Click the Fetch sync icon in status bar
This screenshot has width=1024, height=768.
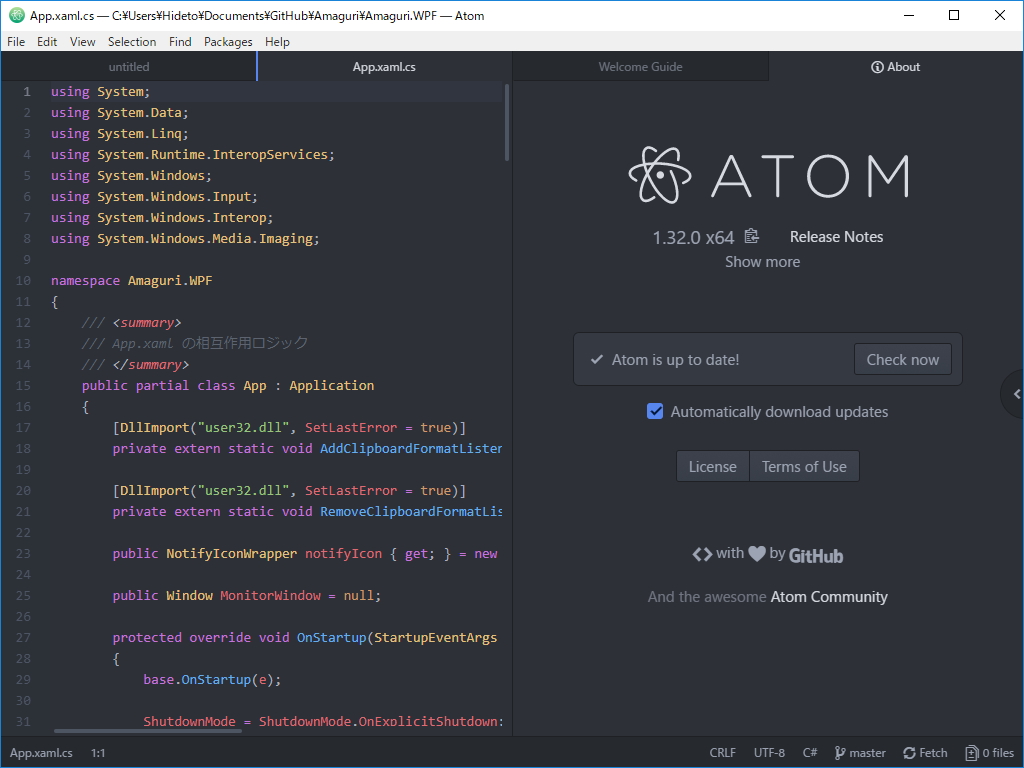pos(908,752)
